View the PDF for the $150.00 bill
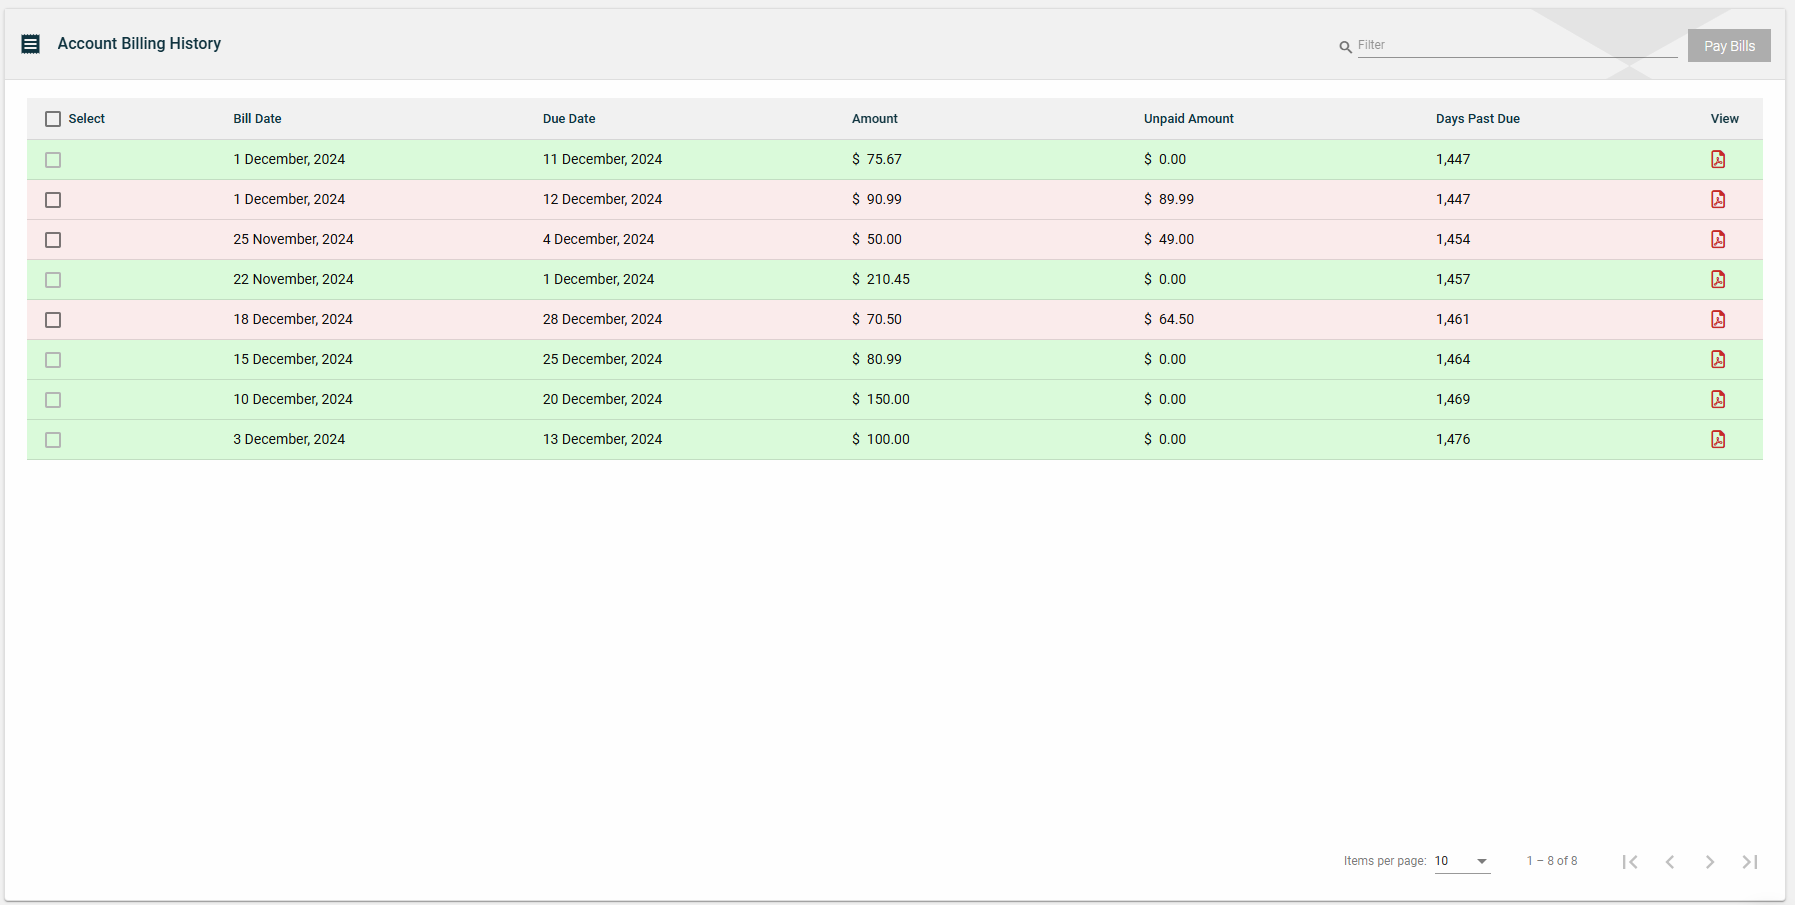Viewport: 1795px width, 905px height. tap(1720, 399)
